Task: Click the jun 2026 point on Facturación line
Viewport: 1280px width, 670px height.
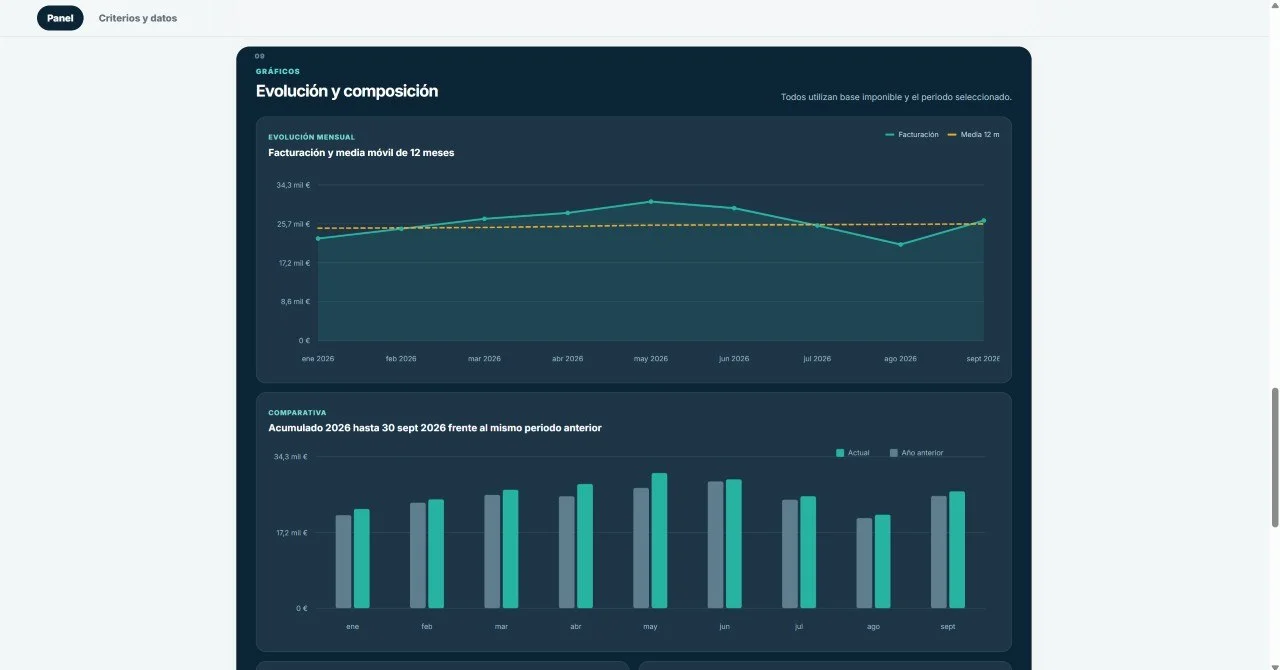Action: (x=734, y=208)
